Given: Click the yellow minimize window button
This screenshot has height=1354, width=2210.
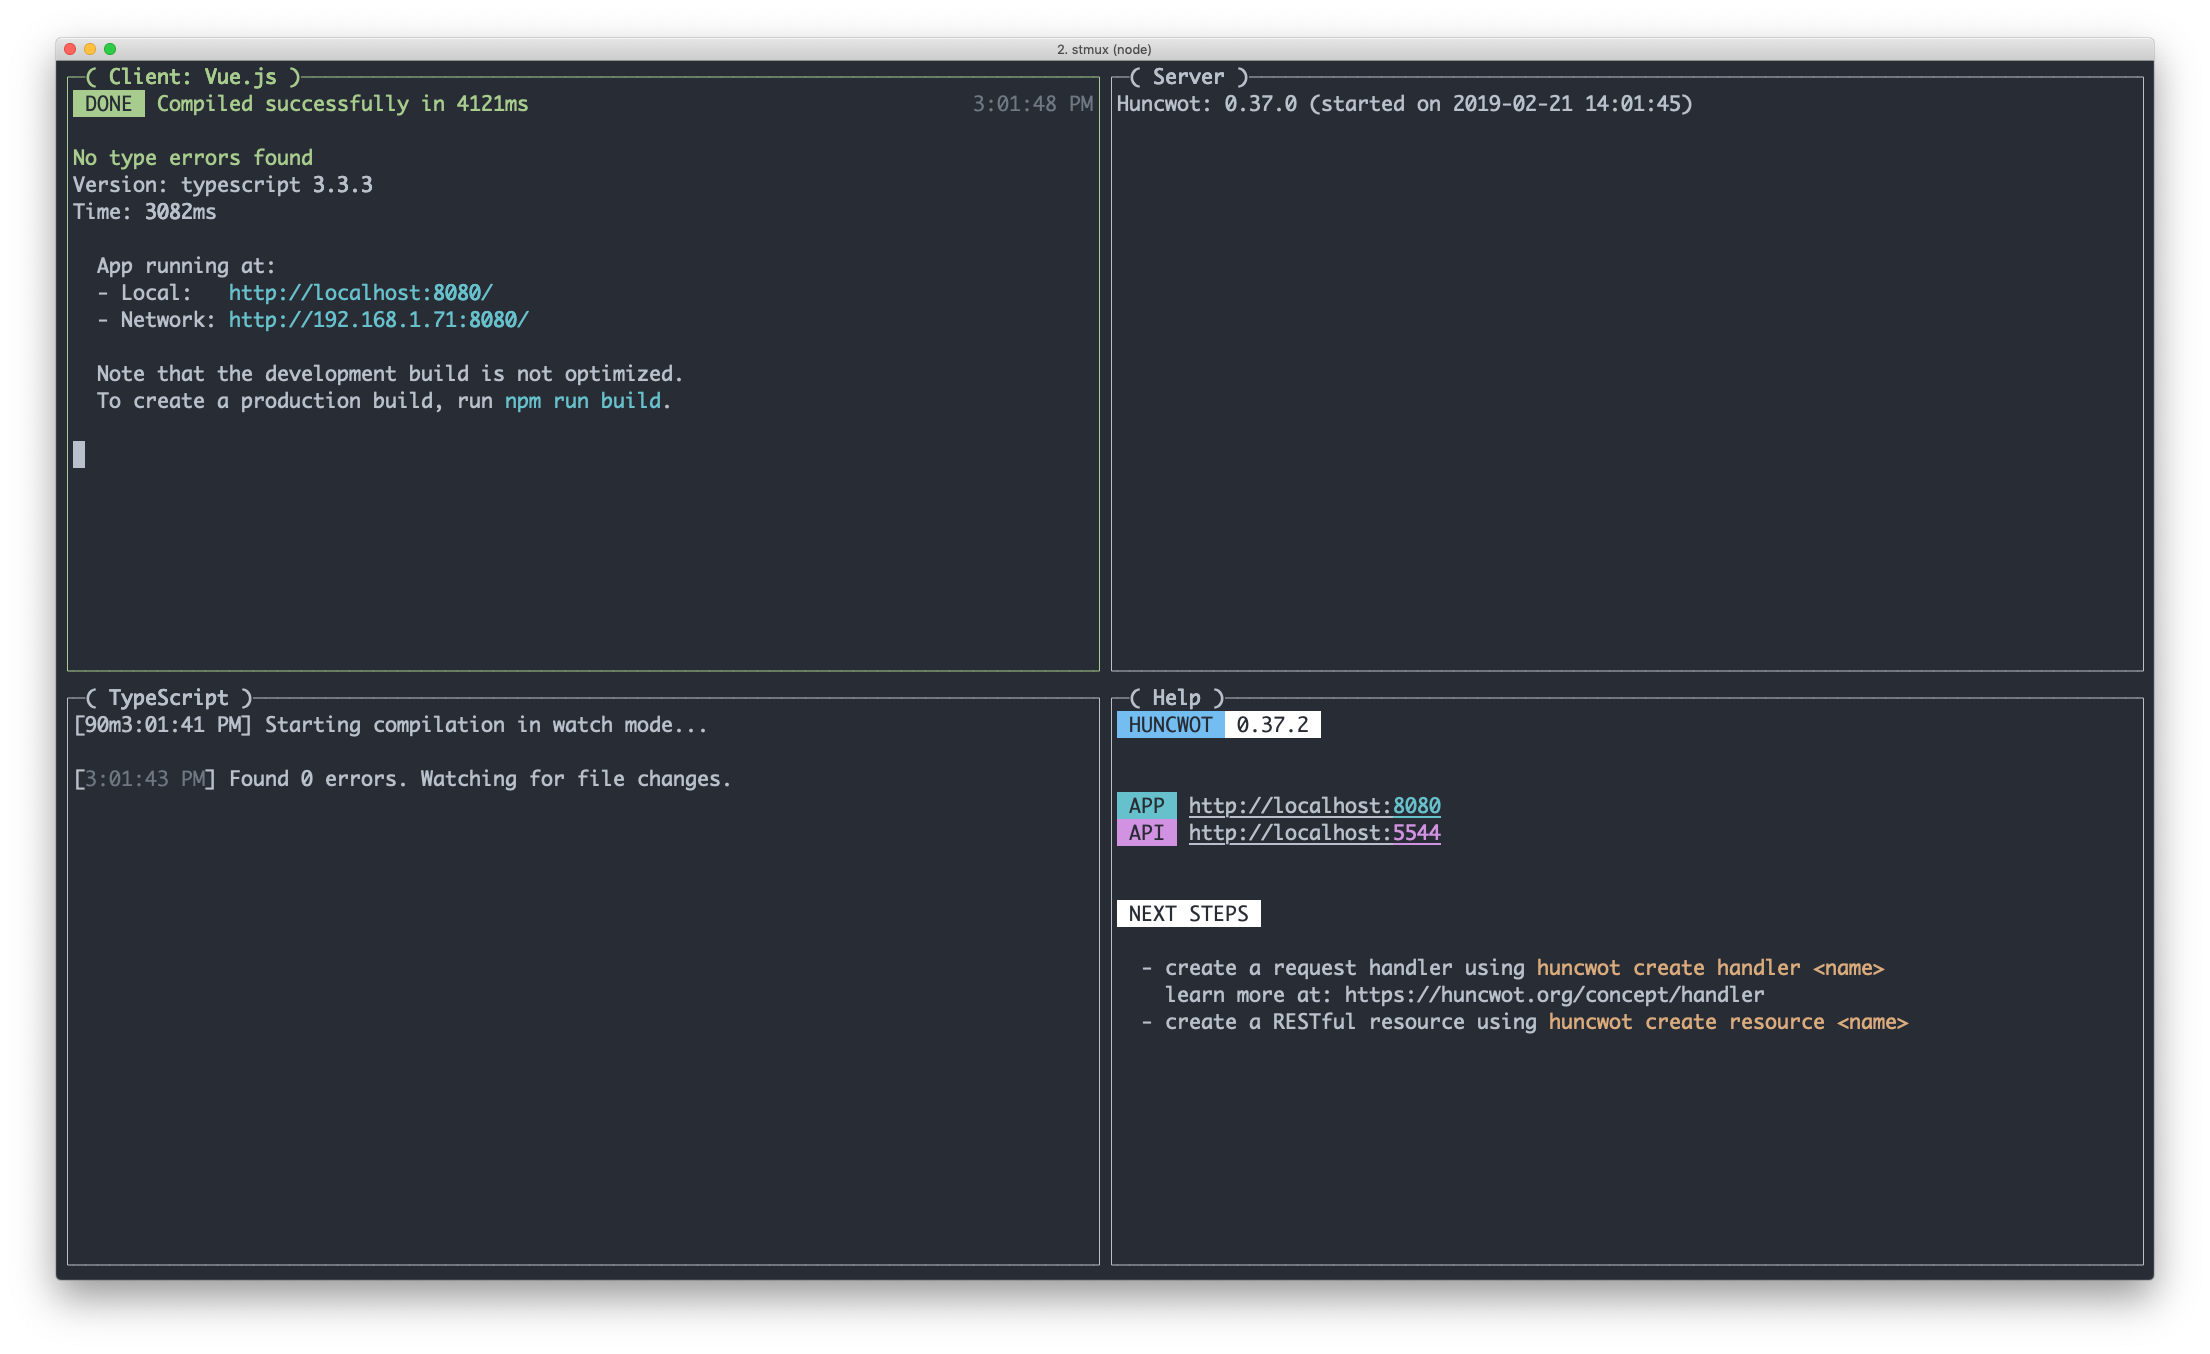Looking at the screenshot, I should coord(90,49).
